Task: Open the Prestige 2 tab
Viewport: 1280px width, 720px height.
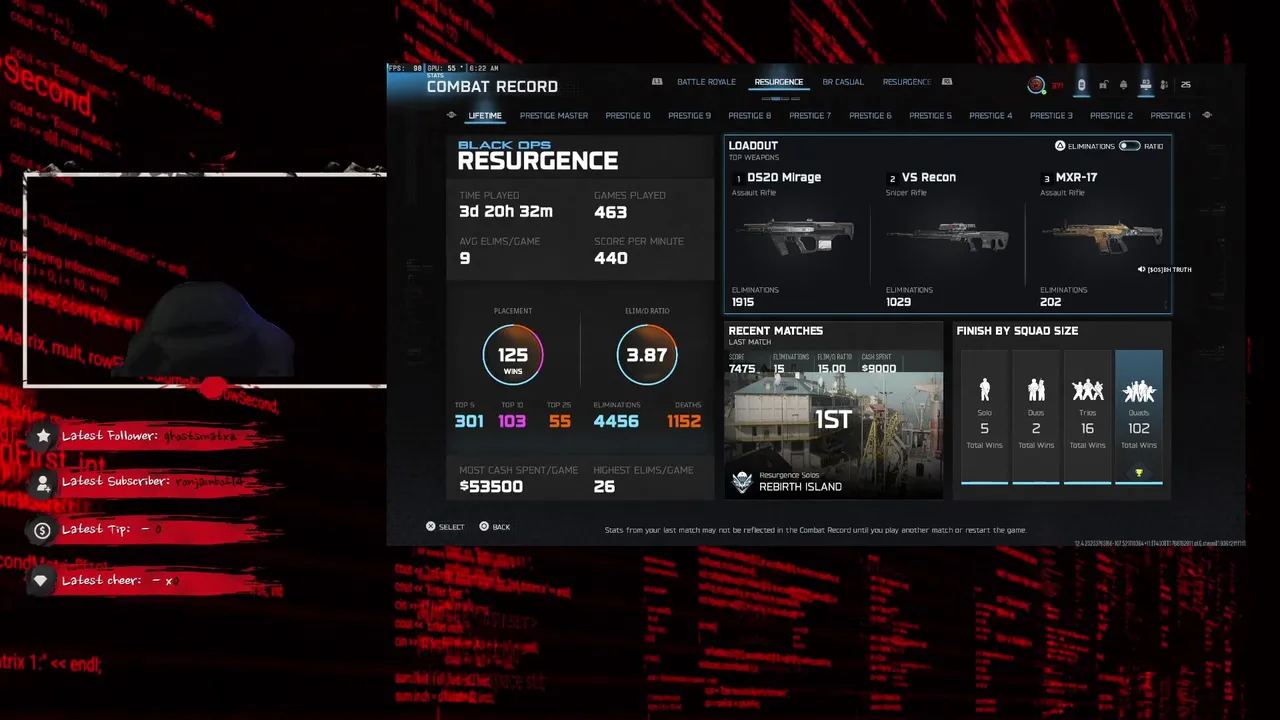Action: point(1111,116)
